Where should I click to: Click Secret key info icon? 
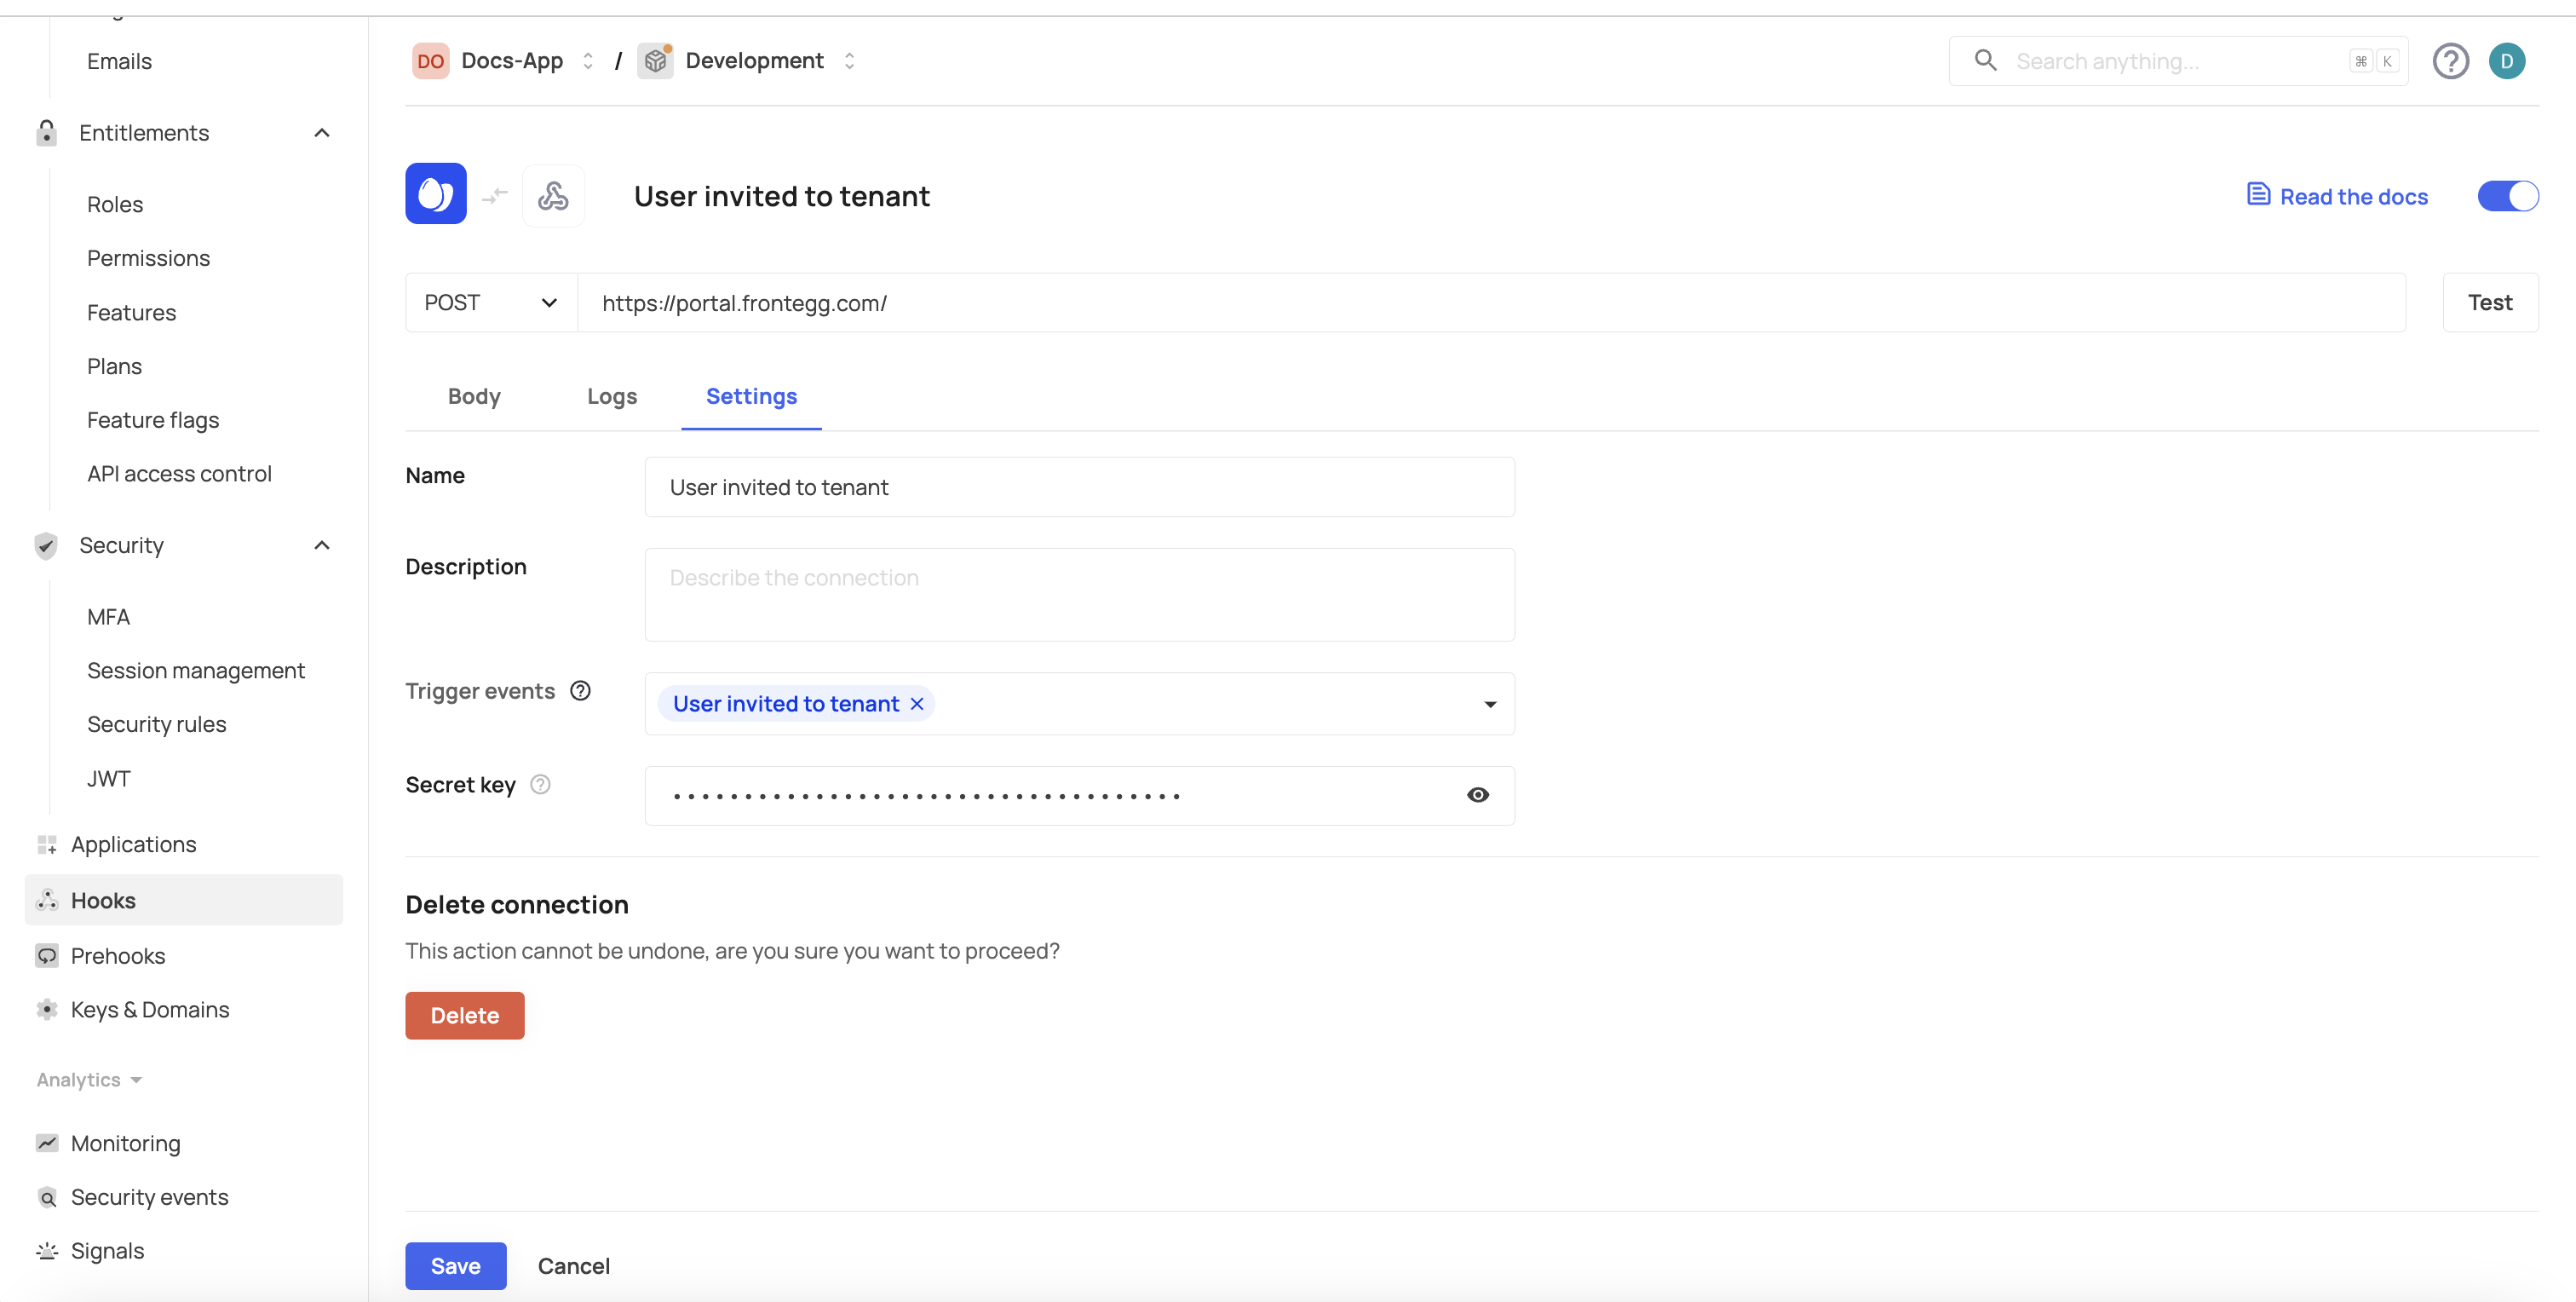click(540, 785)
